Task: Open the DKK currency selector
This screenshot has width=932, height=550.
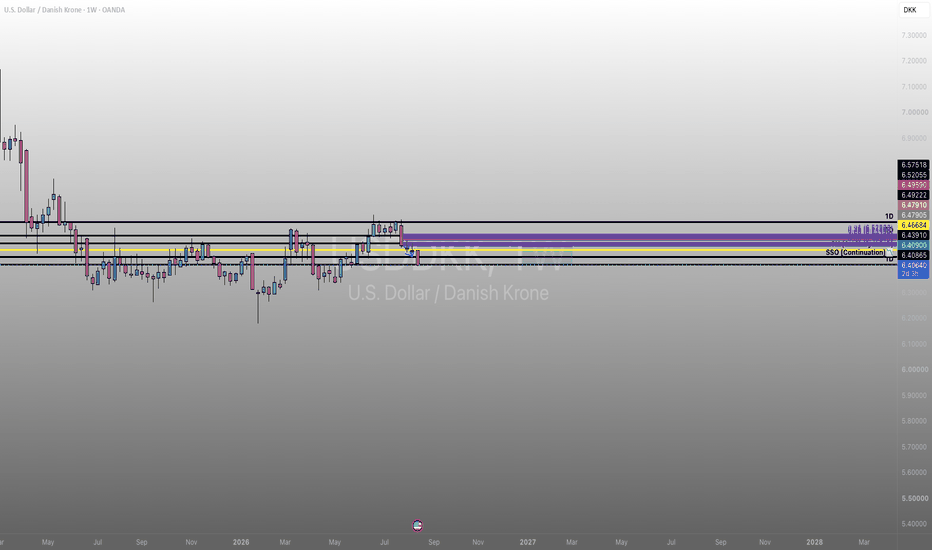Action: [x=914, y=10]
